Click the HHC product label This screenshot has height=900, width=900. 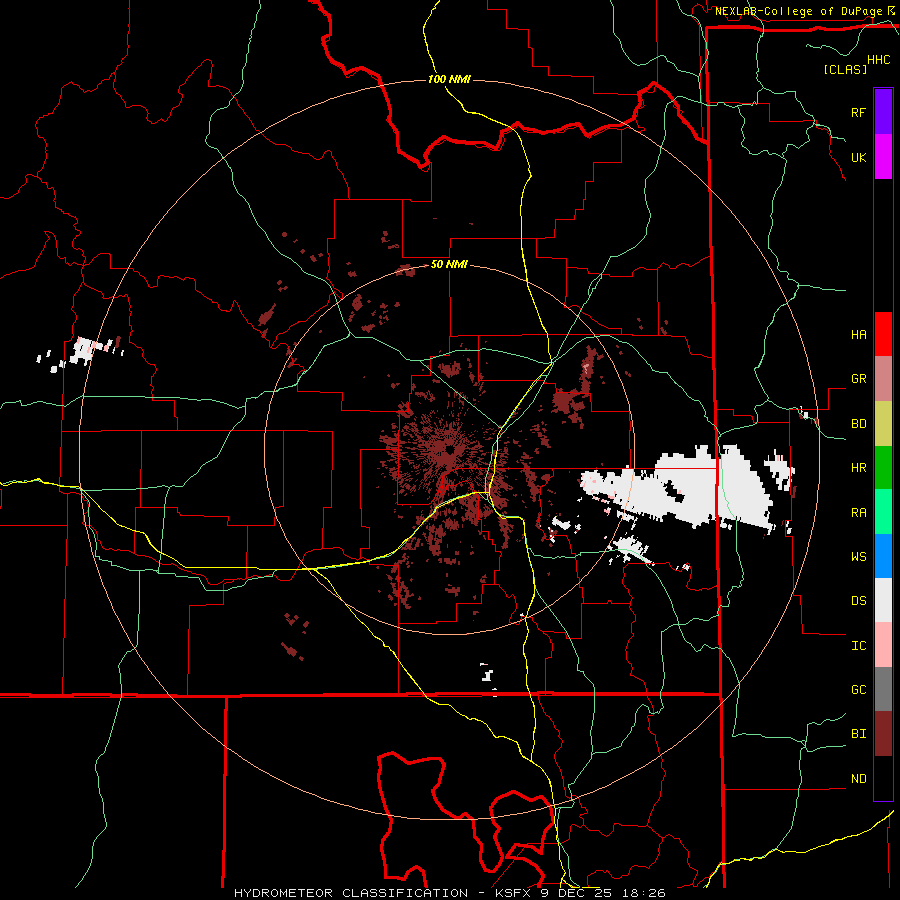[879, 60]
